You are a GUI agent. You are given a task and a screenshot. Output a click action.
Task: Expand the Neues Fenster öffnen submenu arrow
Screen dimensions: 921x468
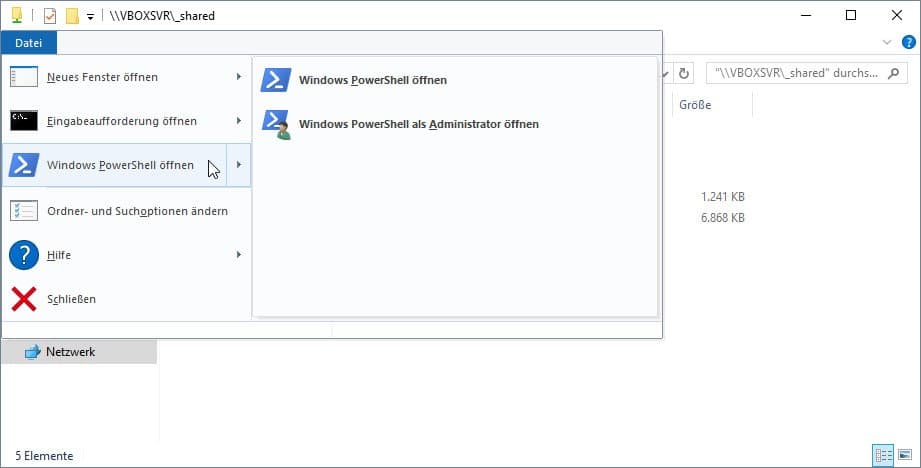tap(238, 77)
